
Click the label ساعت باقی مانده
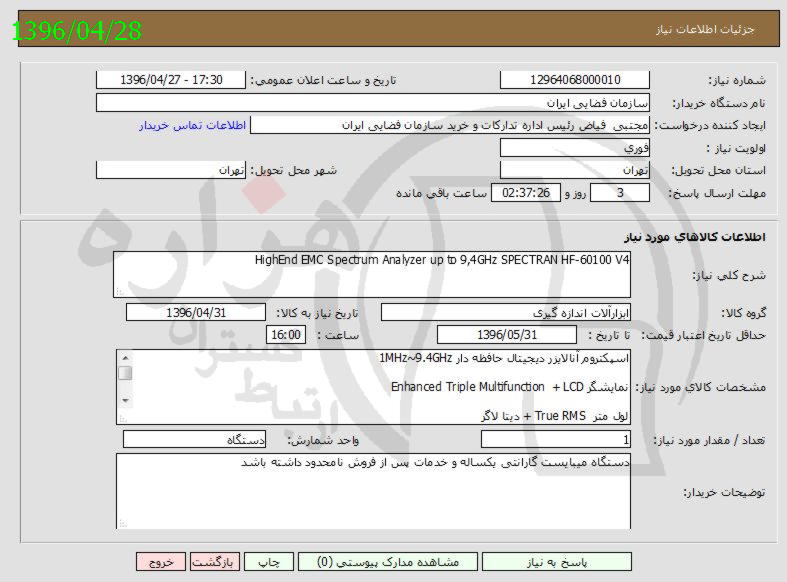[x=441, y=193]
